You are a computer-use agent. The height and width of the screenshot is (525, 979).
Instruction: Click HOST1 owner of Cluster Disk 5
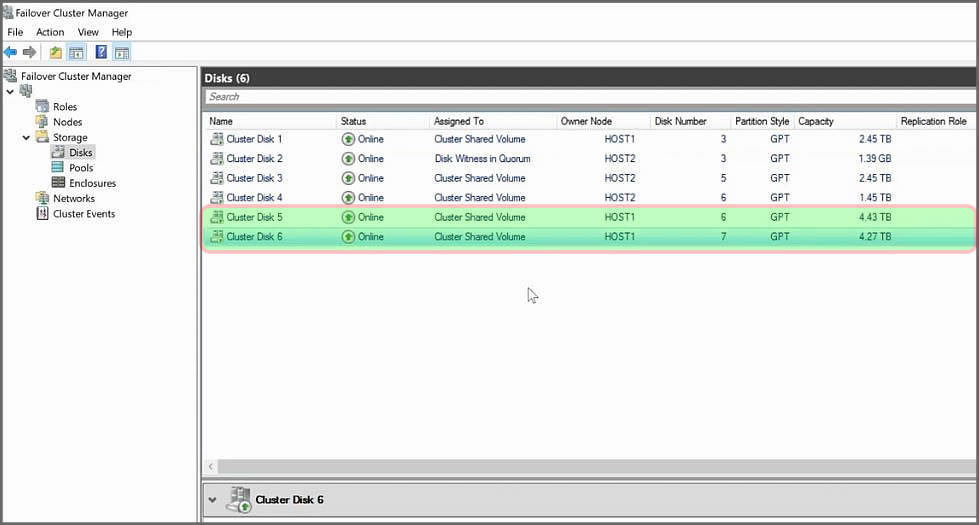[619, 217]
